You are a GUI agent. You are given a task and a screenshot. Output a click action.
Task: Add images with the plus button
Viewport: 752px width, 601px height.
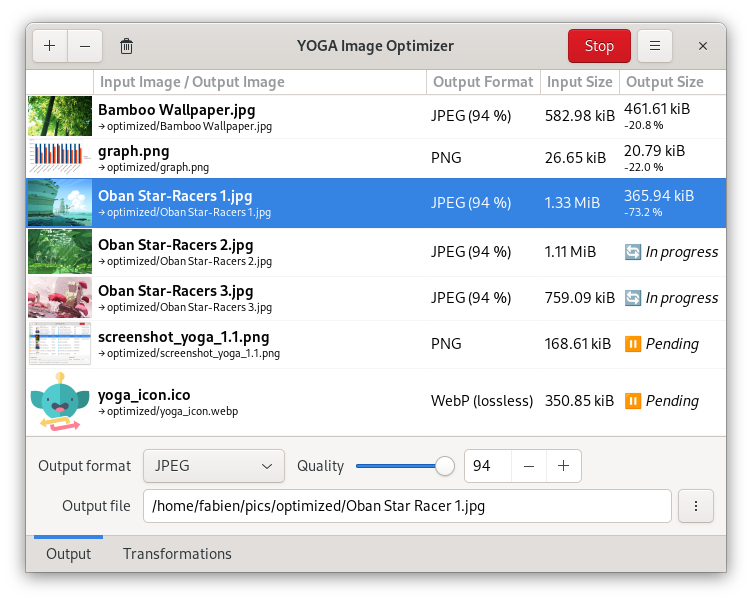coord(50,46)
